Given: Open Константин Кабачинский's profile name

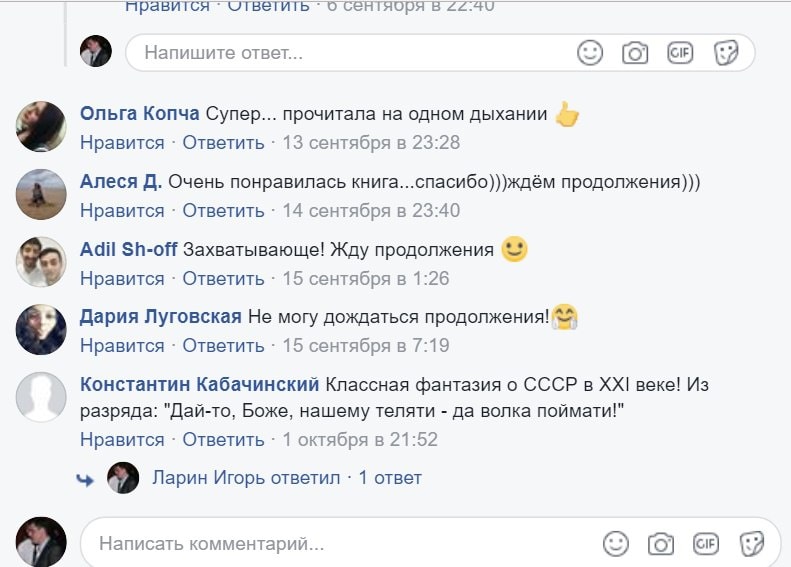Looking at the screenshot, I should 200,385.
